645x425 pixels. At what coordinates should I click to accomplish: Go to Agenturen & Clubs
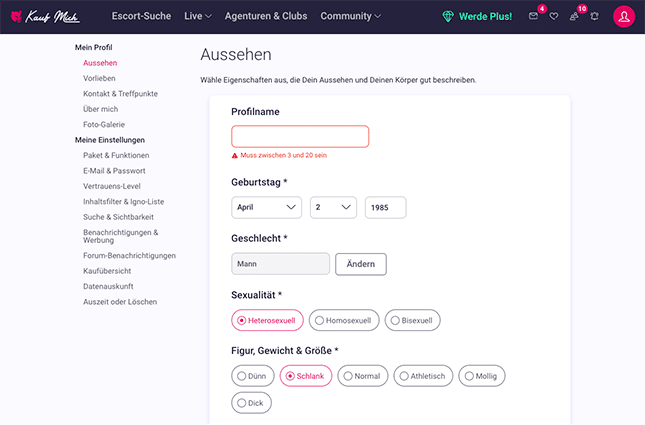pos(265,17)
